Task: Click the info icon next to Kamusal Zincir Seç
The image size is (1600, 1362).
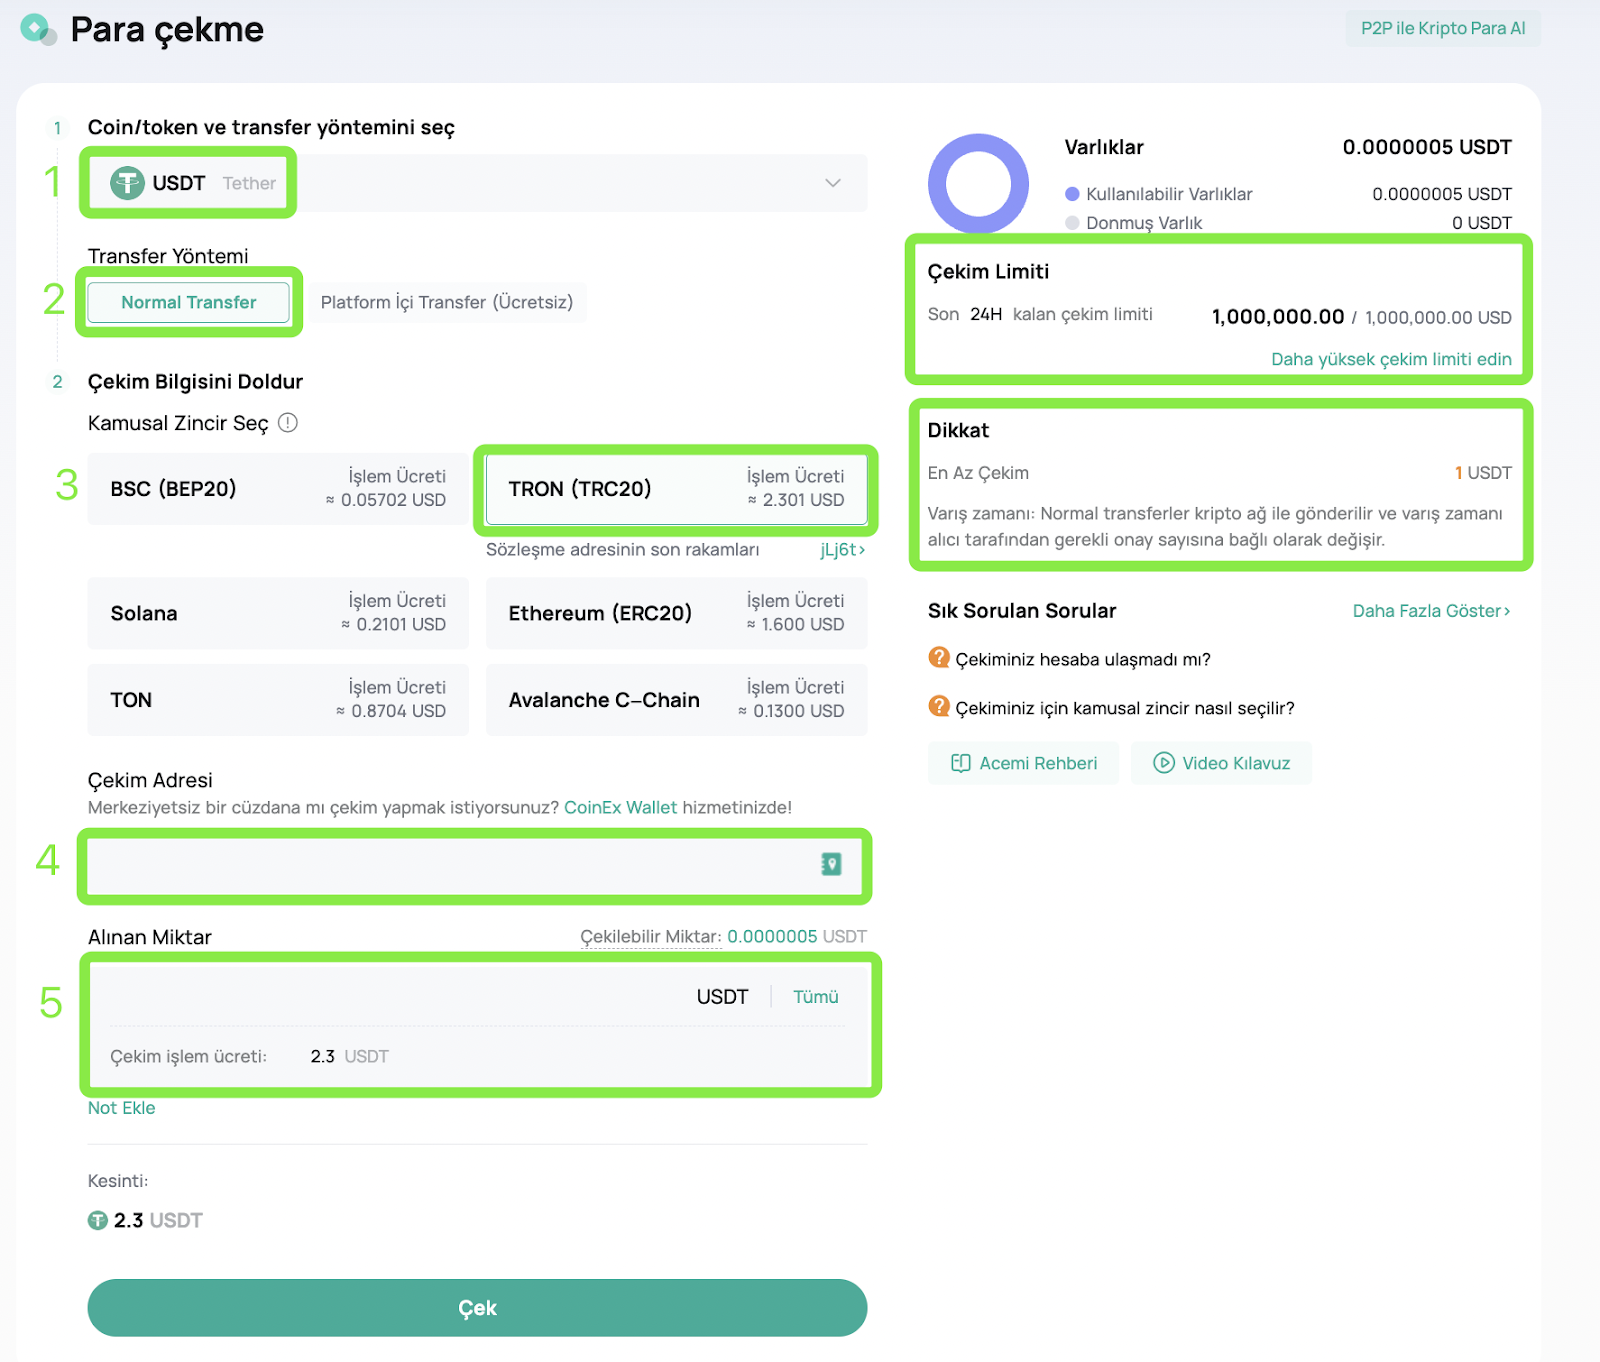Action: (288, 423)
